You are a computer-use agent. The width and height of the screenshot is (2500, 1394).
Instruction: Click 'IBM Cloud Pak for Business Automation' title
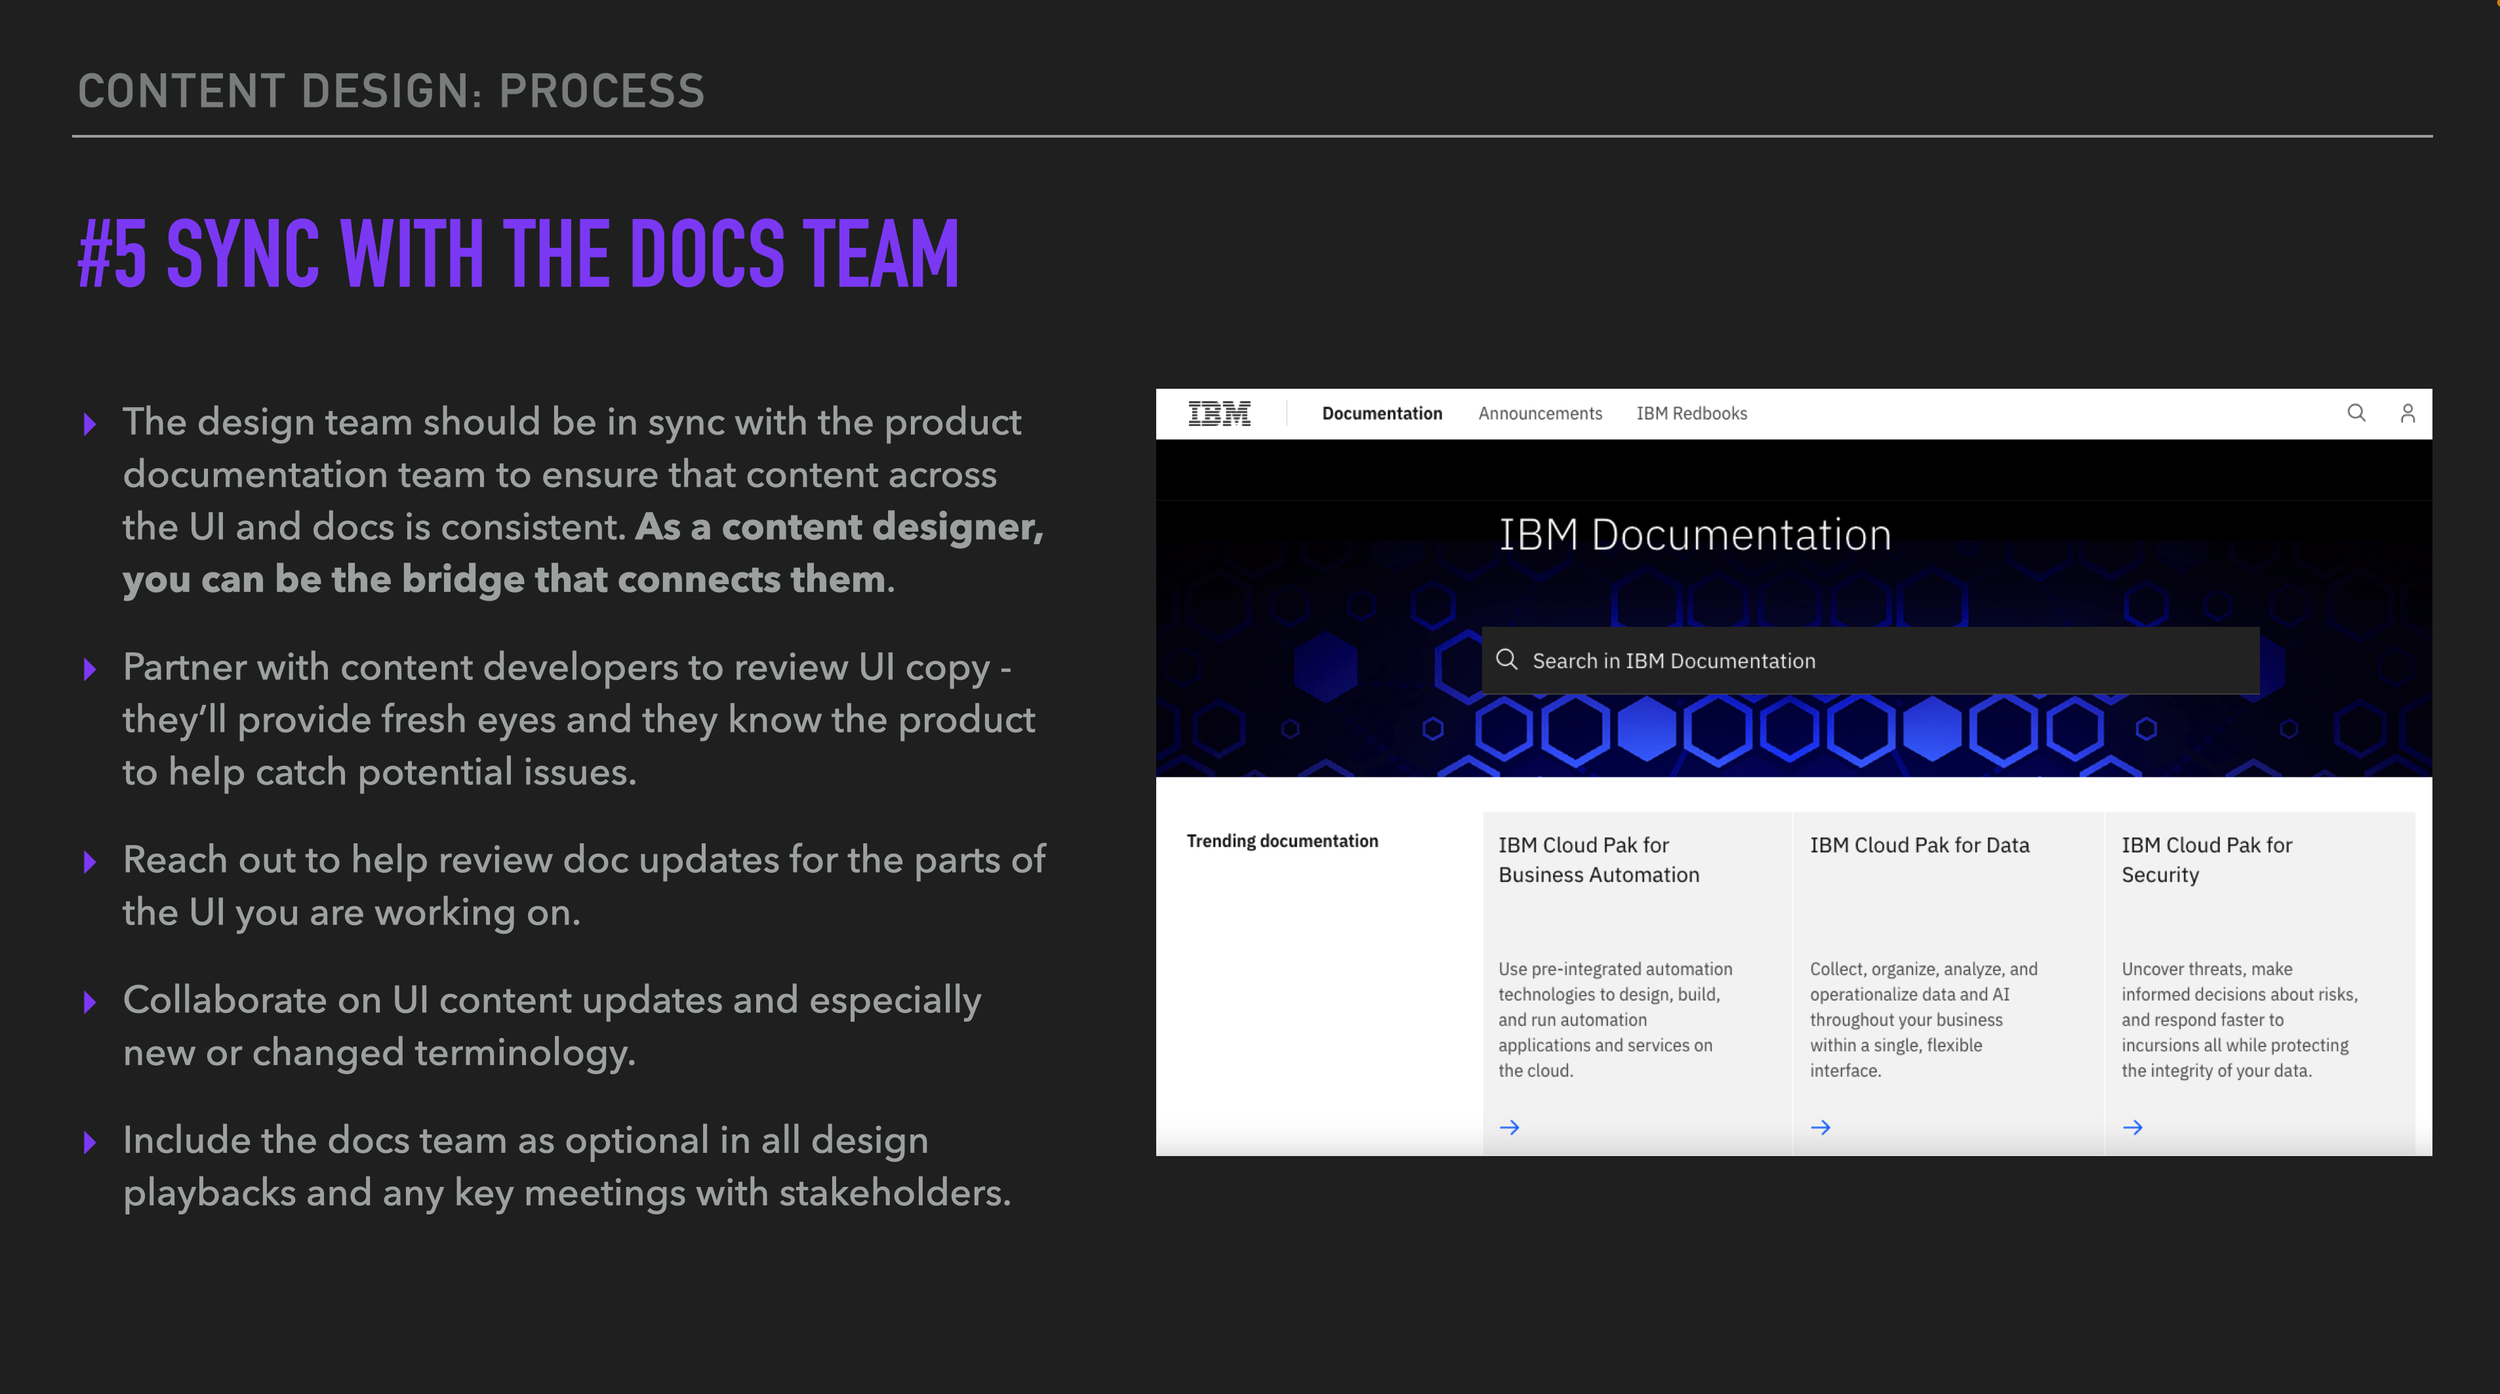1597,859
